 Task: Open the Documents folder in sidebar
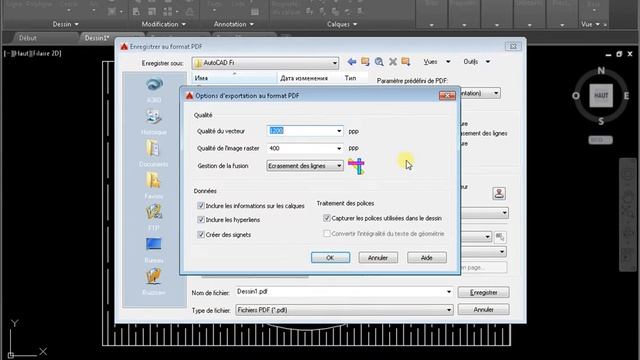(154, 154)
